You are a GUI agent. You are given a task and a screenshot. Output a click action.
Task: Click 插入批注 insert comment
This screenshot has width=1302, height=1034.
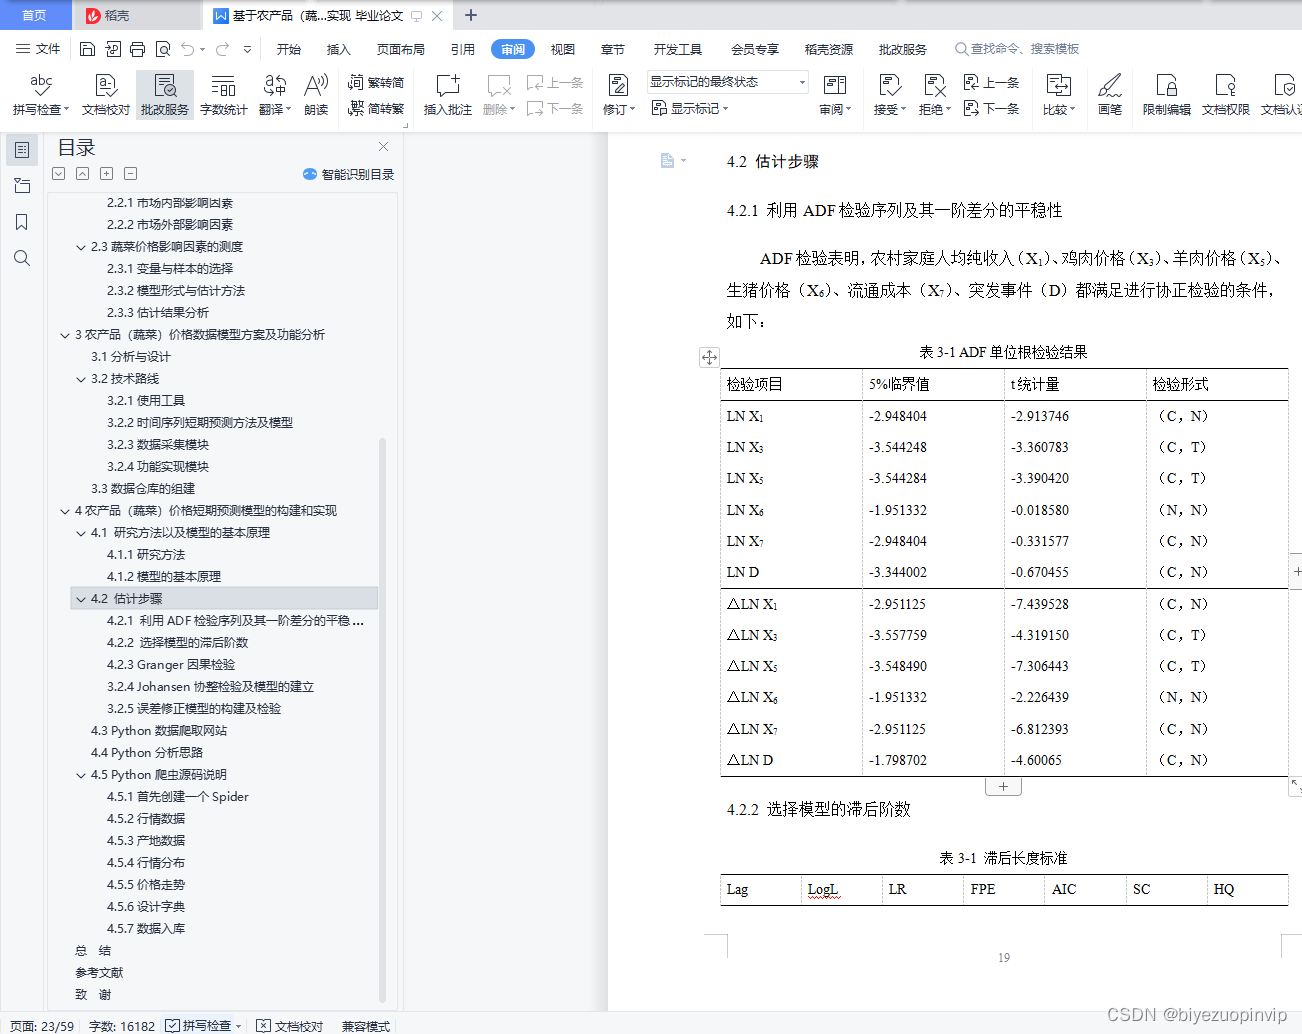pos(447,95)
